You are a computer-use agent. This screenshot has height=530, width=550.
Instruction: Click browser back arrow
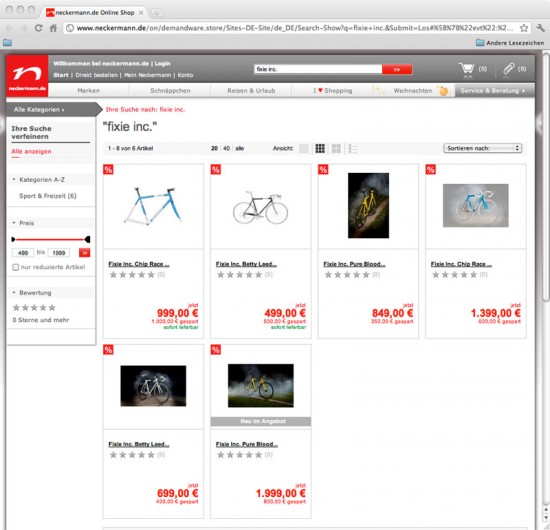pyautogui.click(x=9, y=28)
